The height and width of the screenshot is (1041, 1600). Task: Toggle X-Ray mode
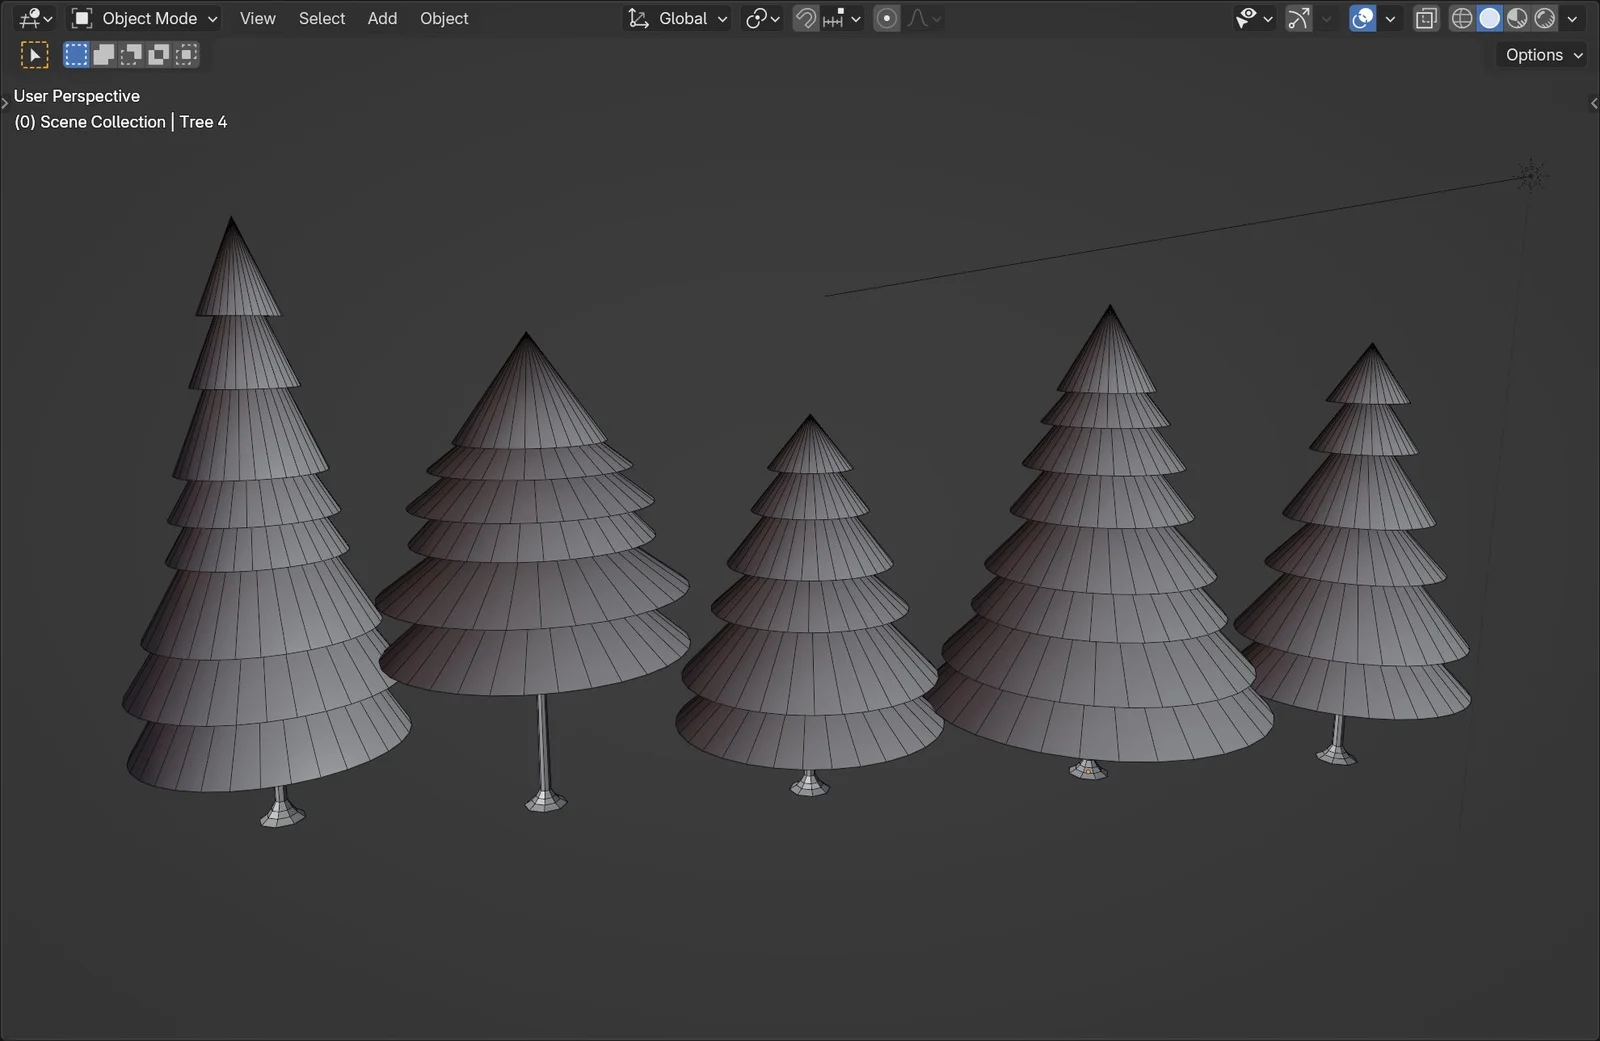tap(1425, 18)
